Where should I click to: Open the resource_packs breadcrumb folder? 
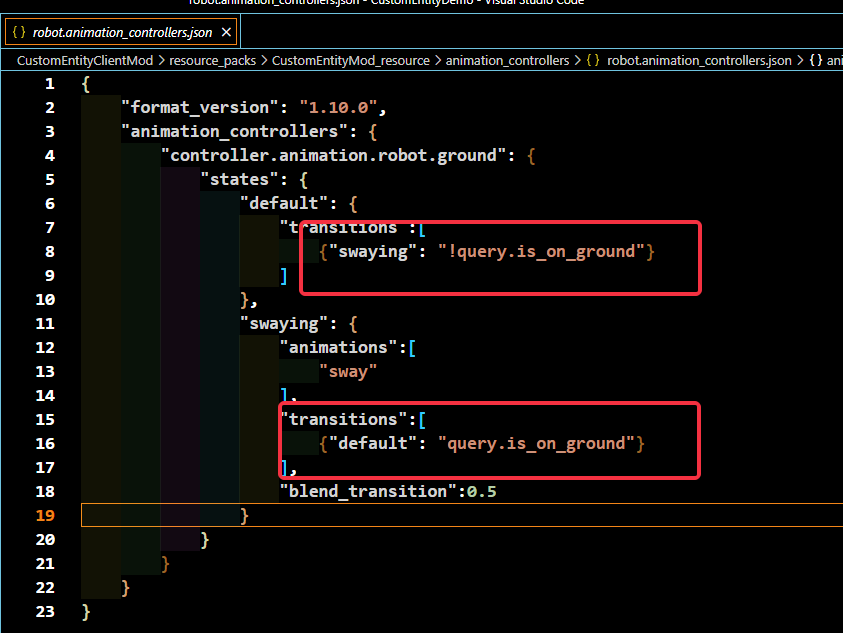coord(212,60)
